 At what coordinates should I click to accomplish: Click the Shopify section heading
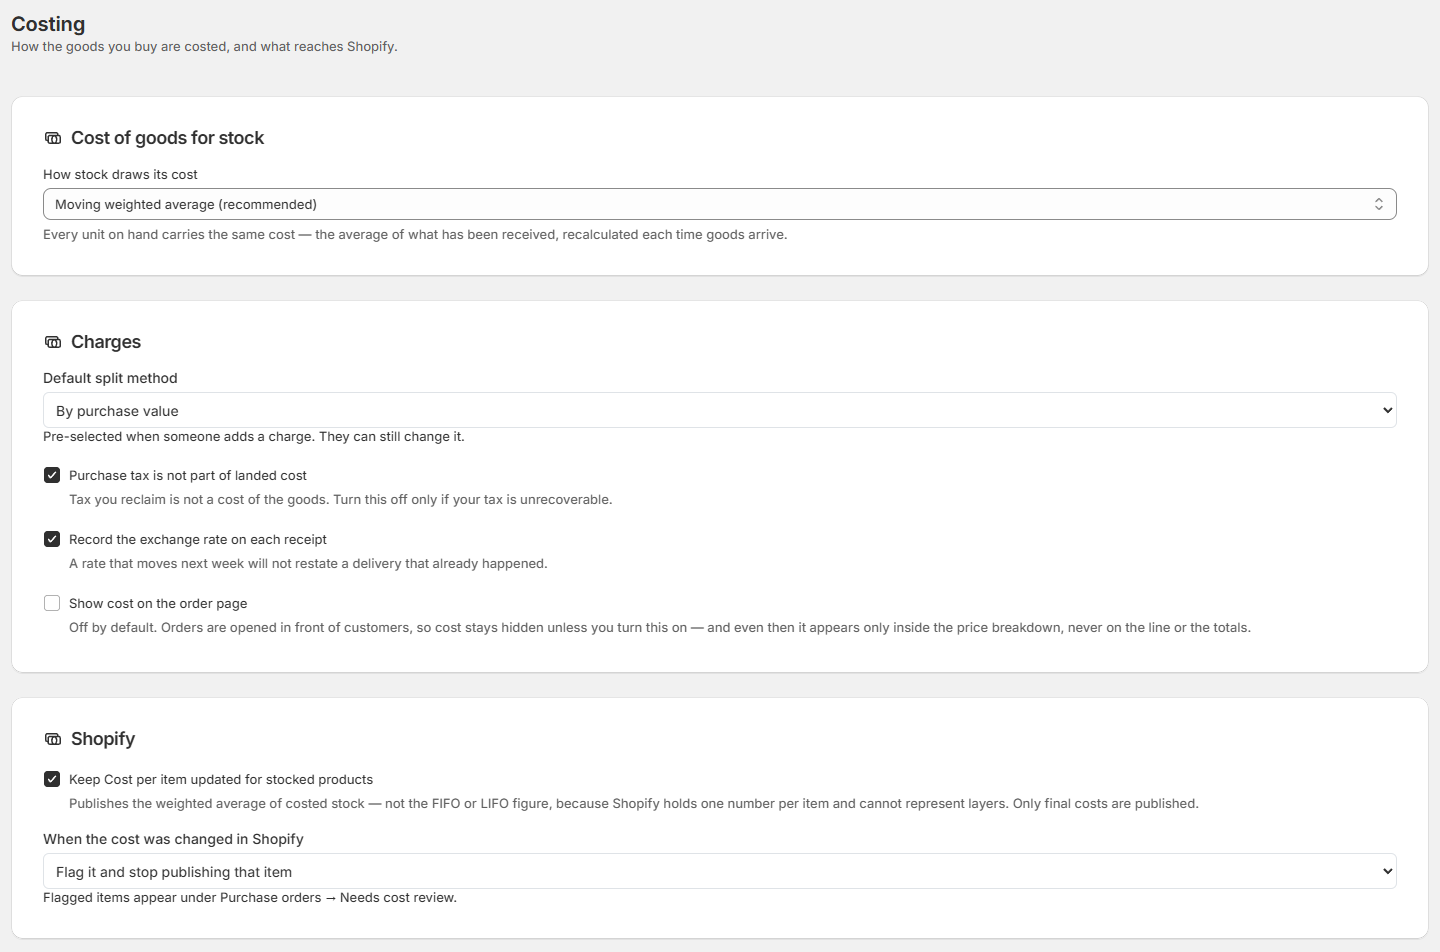pyautogui.click(x=103, y=739)
